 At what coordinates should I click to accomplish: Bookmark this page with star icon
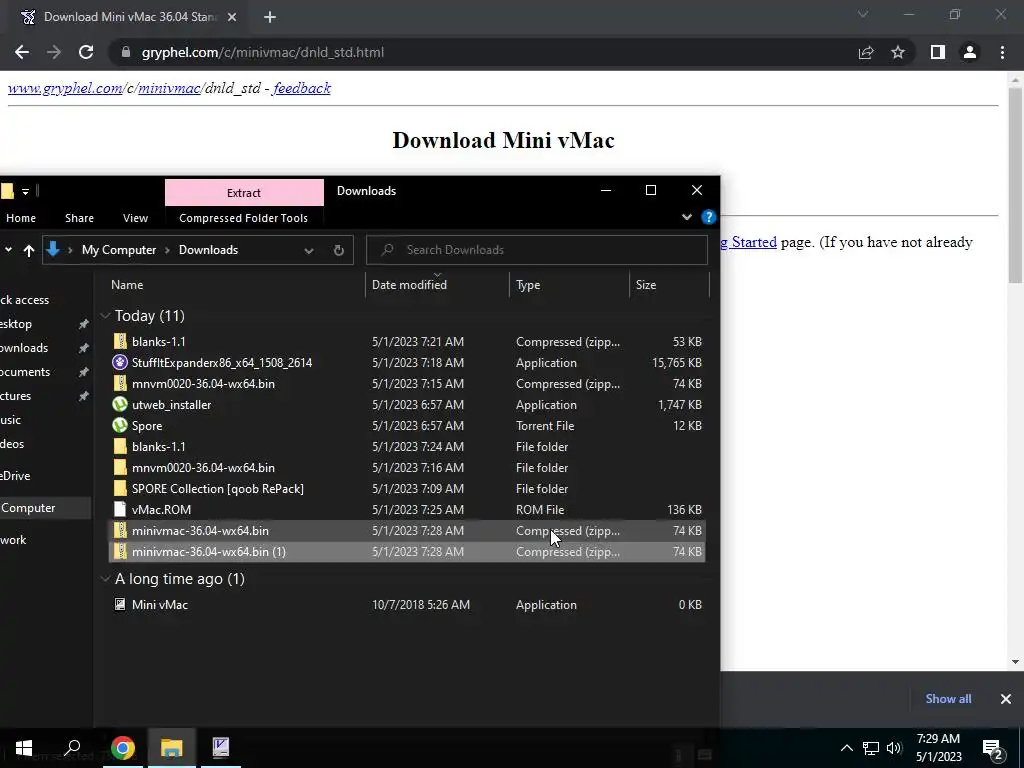point(898,52)
